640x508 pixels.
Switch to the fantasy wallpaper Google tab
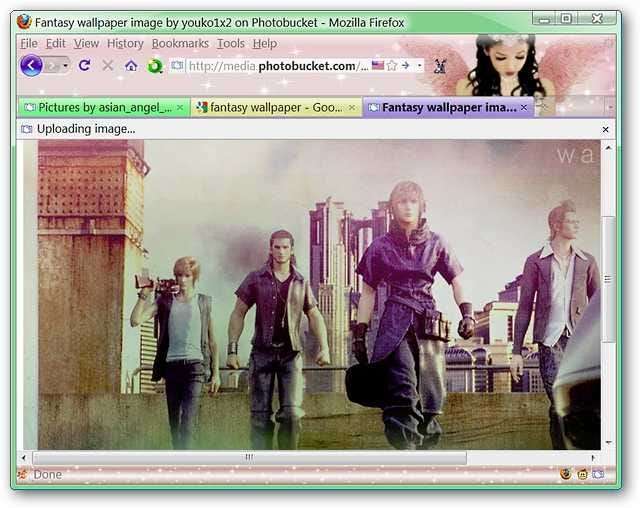pos(276,107)
